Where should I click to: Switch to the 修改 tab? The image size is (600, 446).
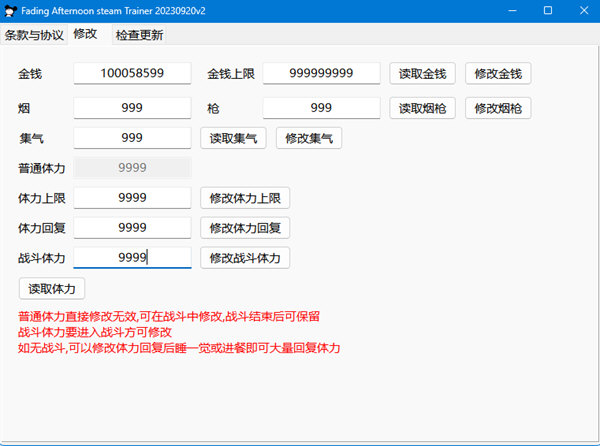coord(85,34)
